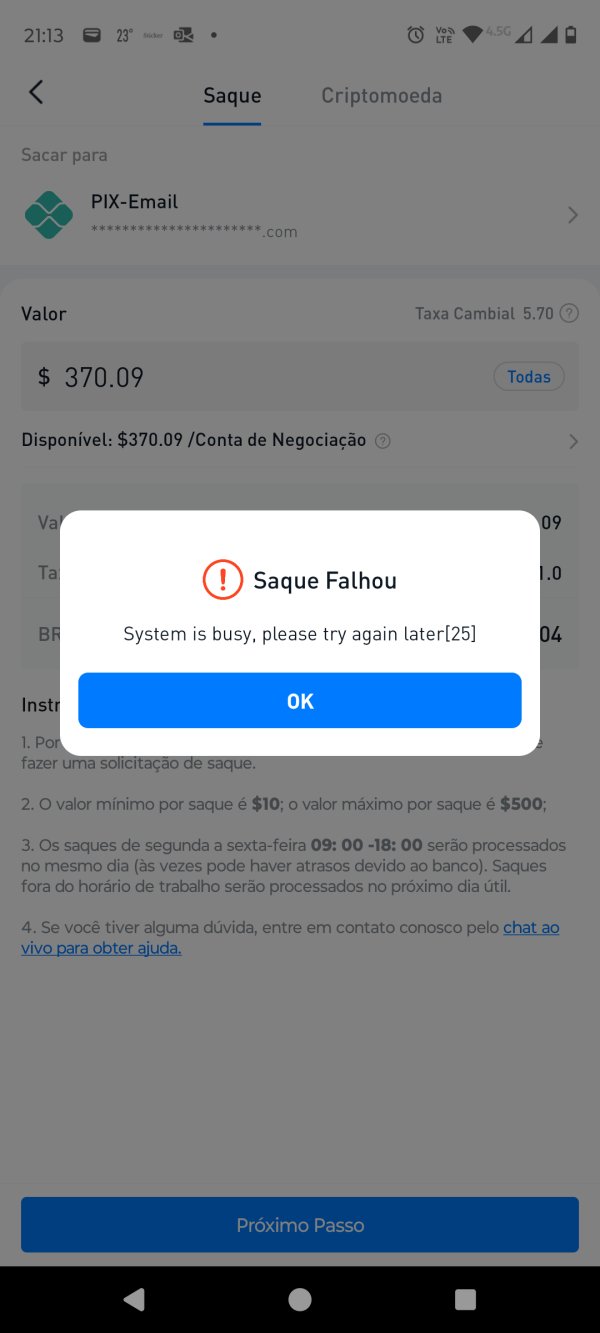This screenshot has height=1333, width=600.
Task: Select the Saque tab
Action: [x=232, y=96]
